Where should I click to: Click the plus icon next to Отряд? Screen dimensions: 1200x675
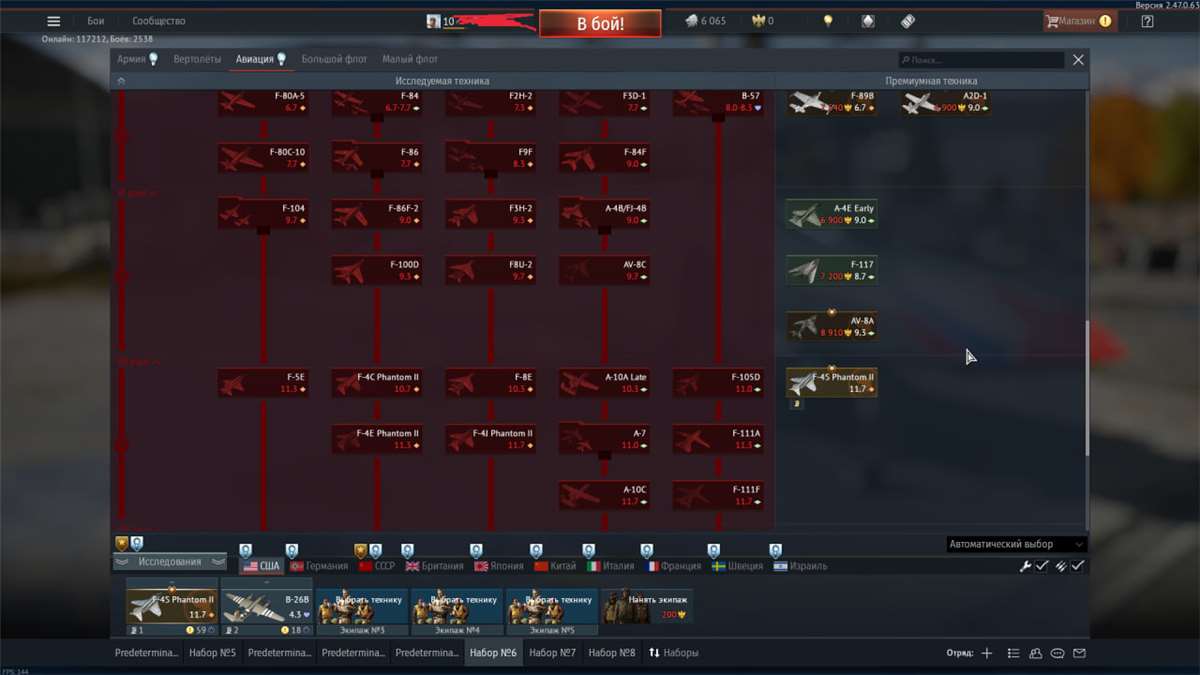pos(987,653)
